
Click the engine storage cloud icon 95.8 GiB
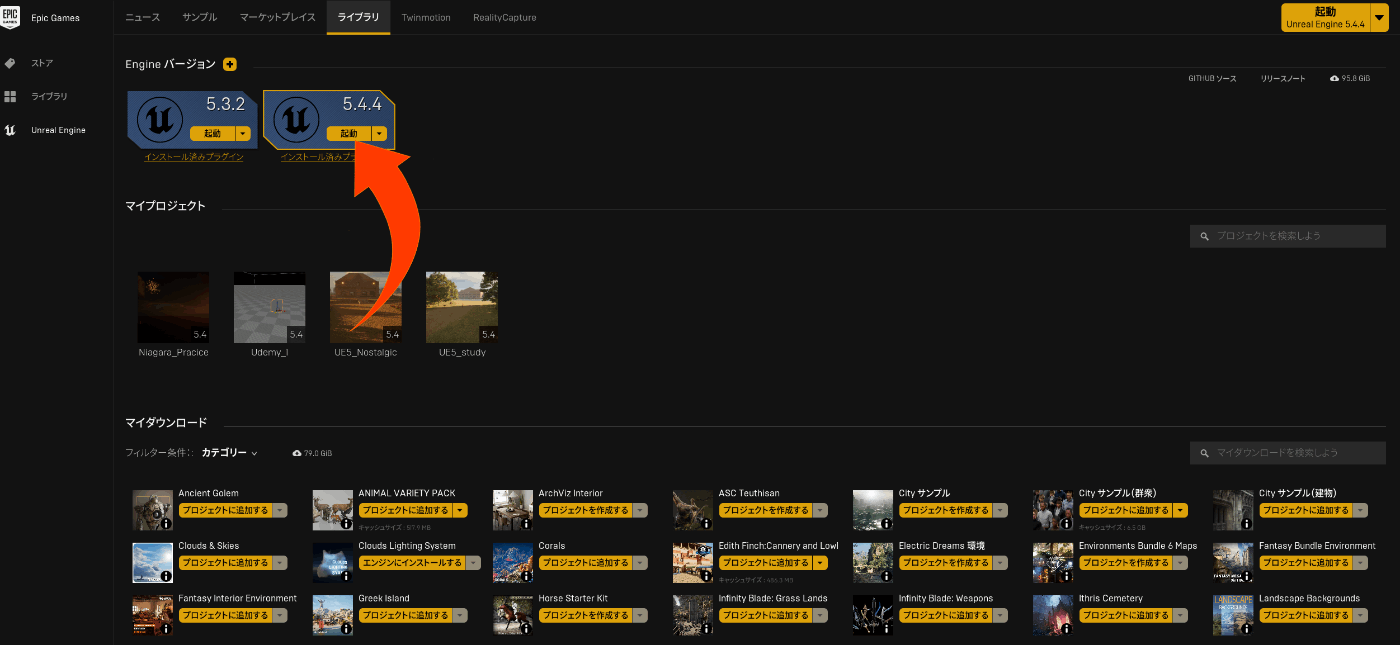pos(1335,78)
